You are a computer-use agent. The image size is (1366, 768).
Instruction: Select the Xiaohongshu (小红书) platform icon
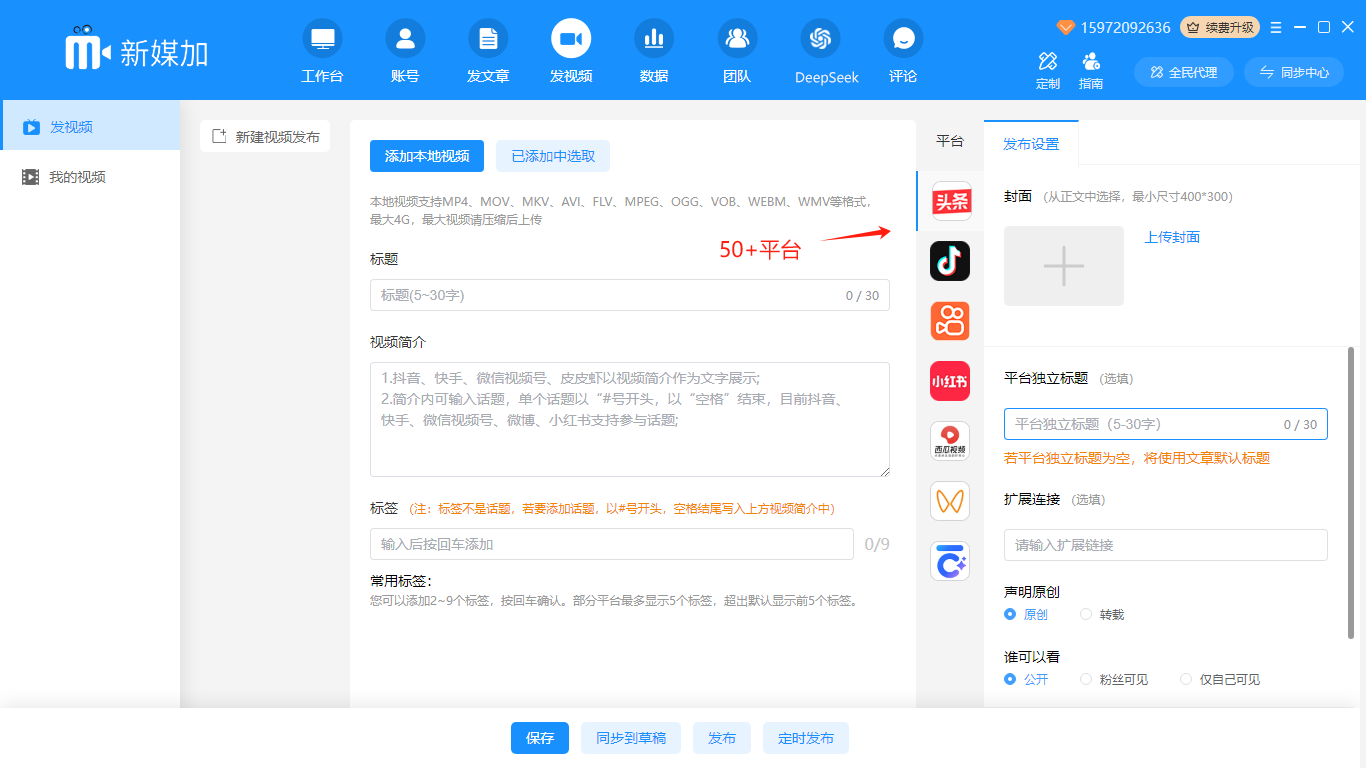click(950, 381)
